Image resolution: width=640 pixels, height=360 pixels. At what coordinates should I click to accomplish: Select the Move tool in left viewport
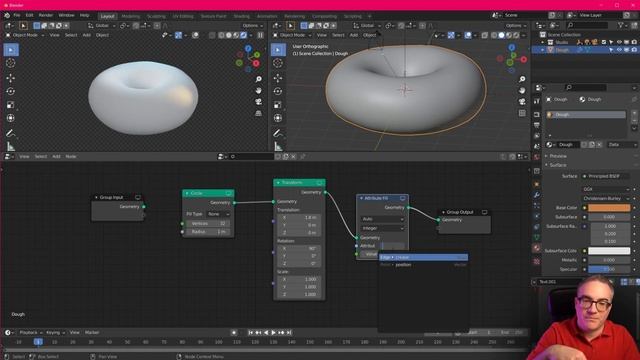11,78
